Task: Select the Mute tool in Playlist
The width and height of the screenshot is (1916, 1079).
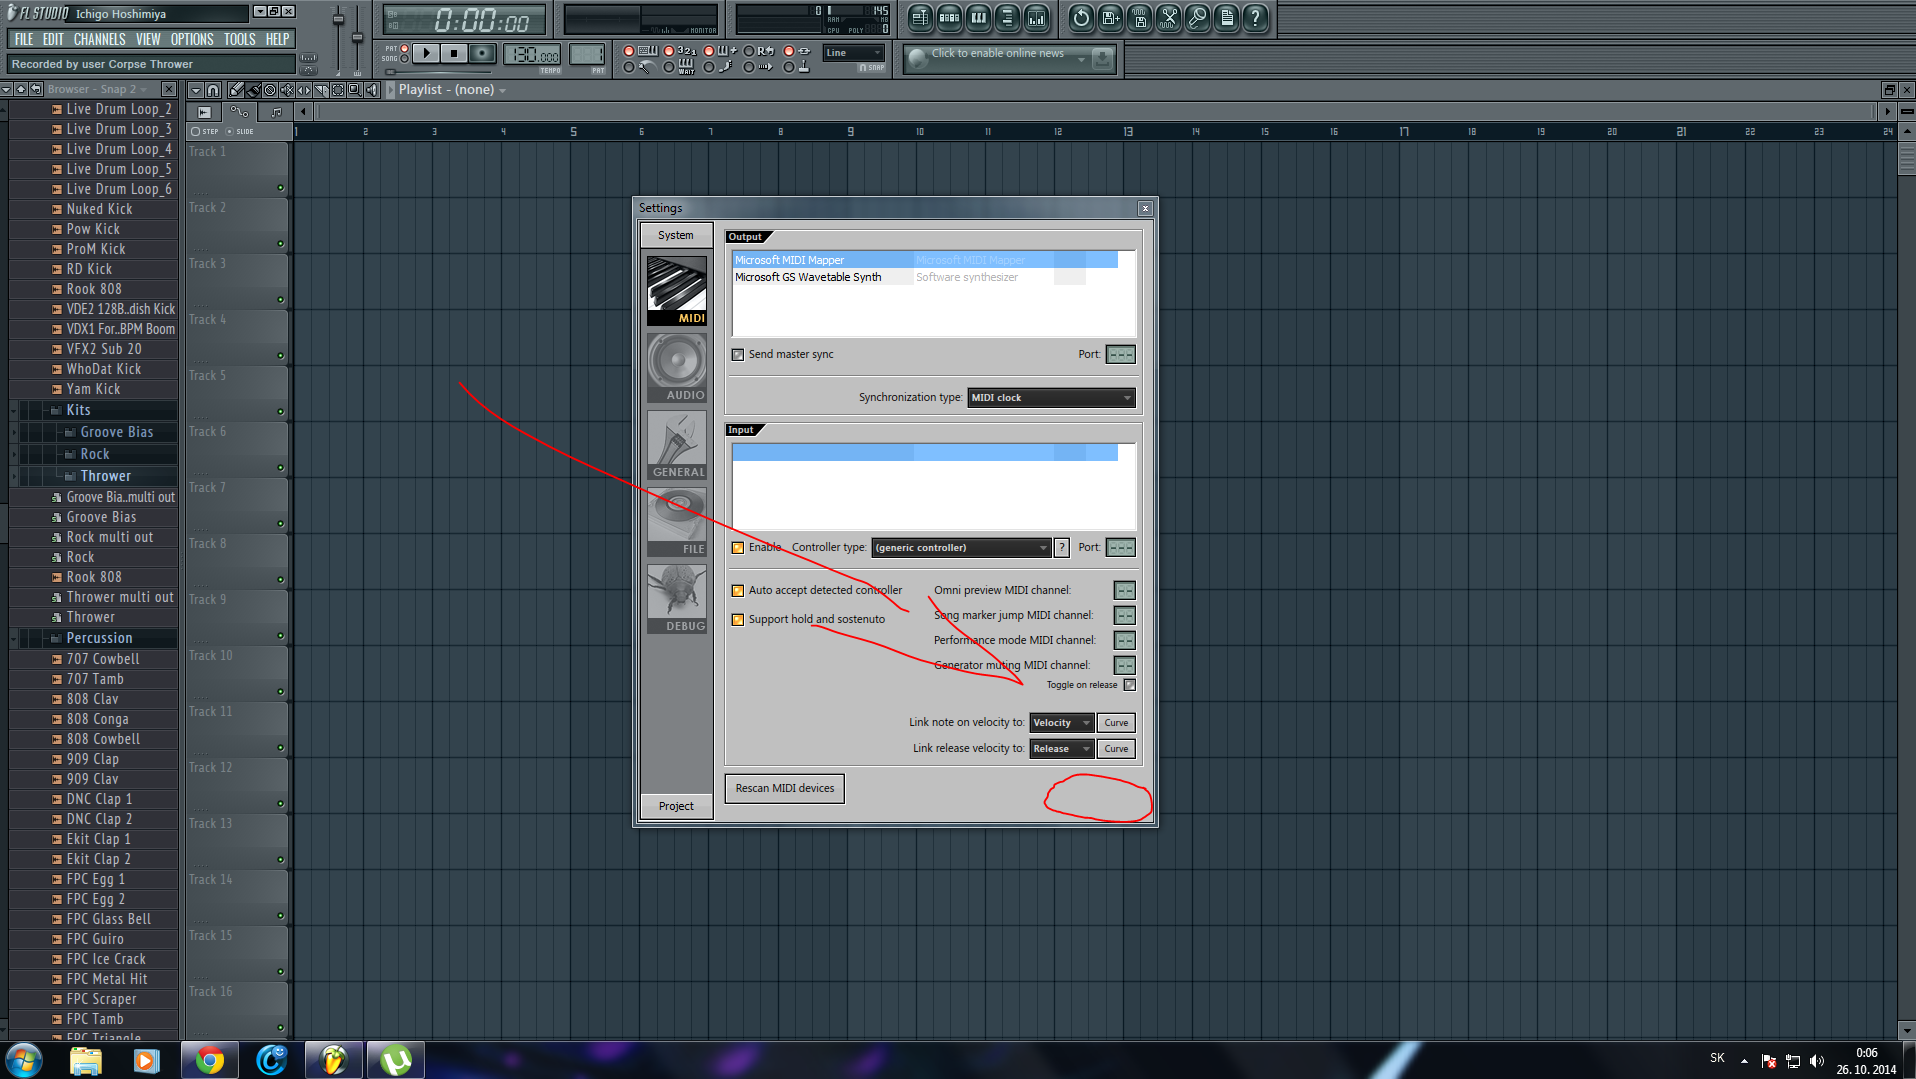Action: click(x=287, y=90)
